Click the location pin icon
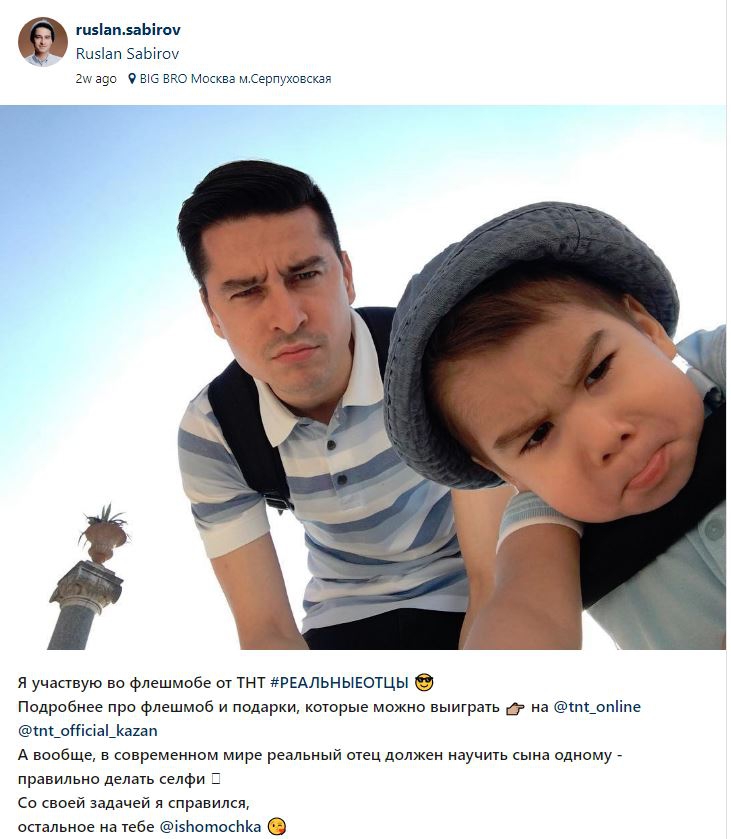731x839 pixels. (x=132, y=79)
